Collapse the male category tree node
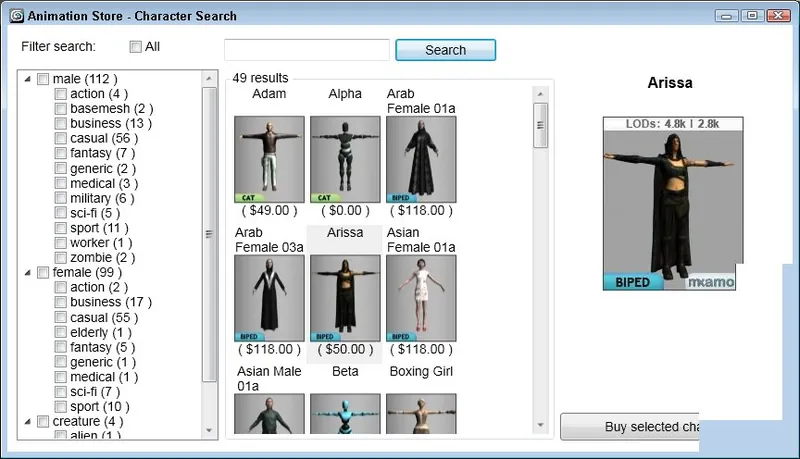The image size is (800, 459). point(28,79)
